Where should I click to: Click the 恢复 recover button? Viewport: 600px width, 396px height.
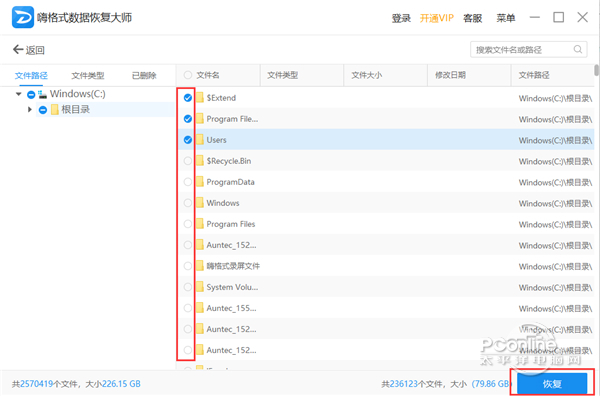pos(552,384)
